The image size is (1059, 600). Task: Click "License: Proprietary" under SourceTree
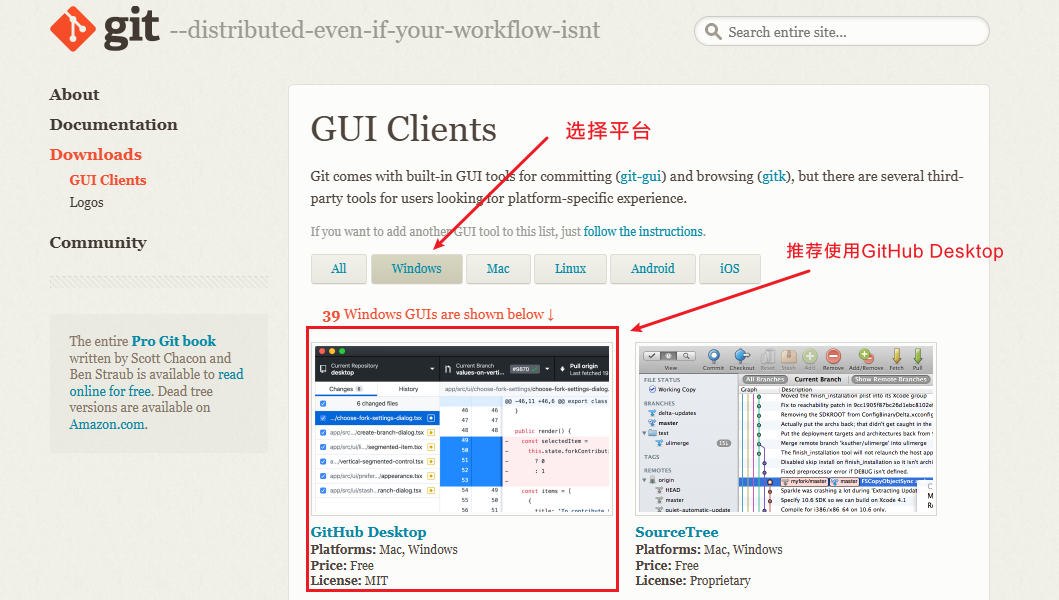pos(693,581)
